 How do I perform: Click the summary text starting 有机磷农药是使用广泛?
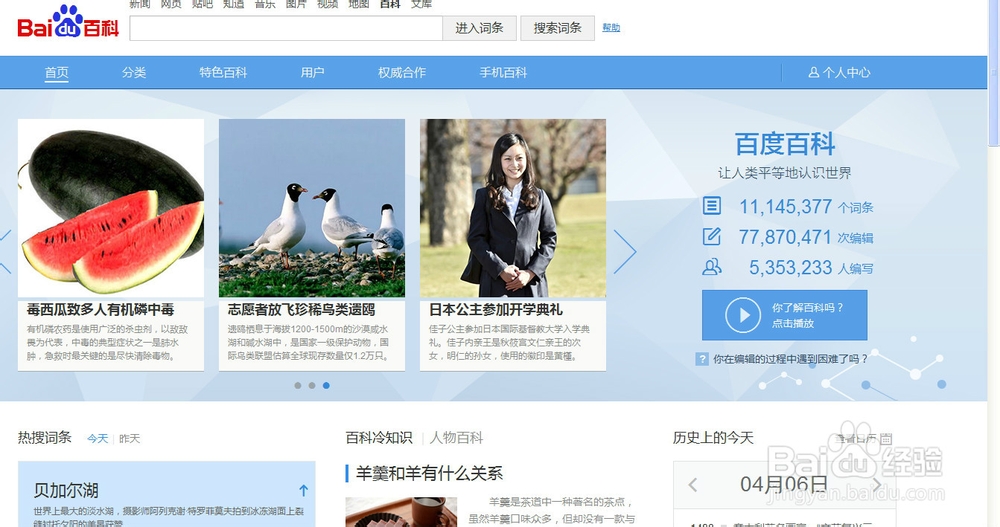(x=107, y=343)
